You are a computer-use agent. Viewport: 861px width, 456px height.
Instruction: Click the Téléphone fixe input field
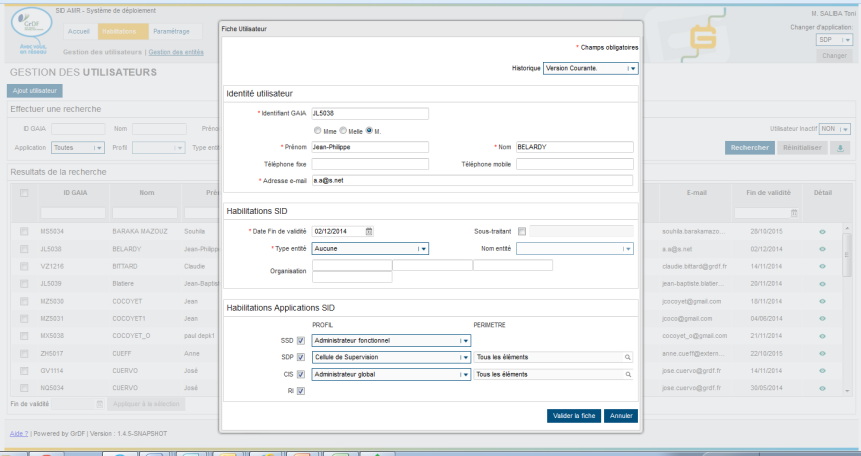tap(370, 164)
